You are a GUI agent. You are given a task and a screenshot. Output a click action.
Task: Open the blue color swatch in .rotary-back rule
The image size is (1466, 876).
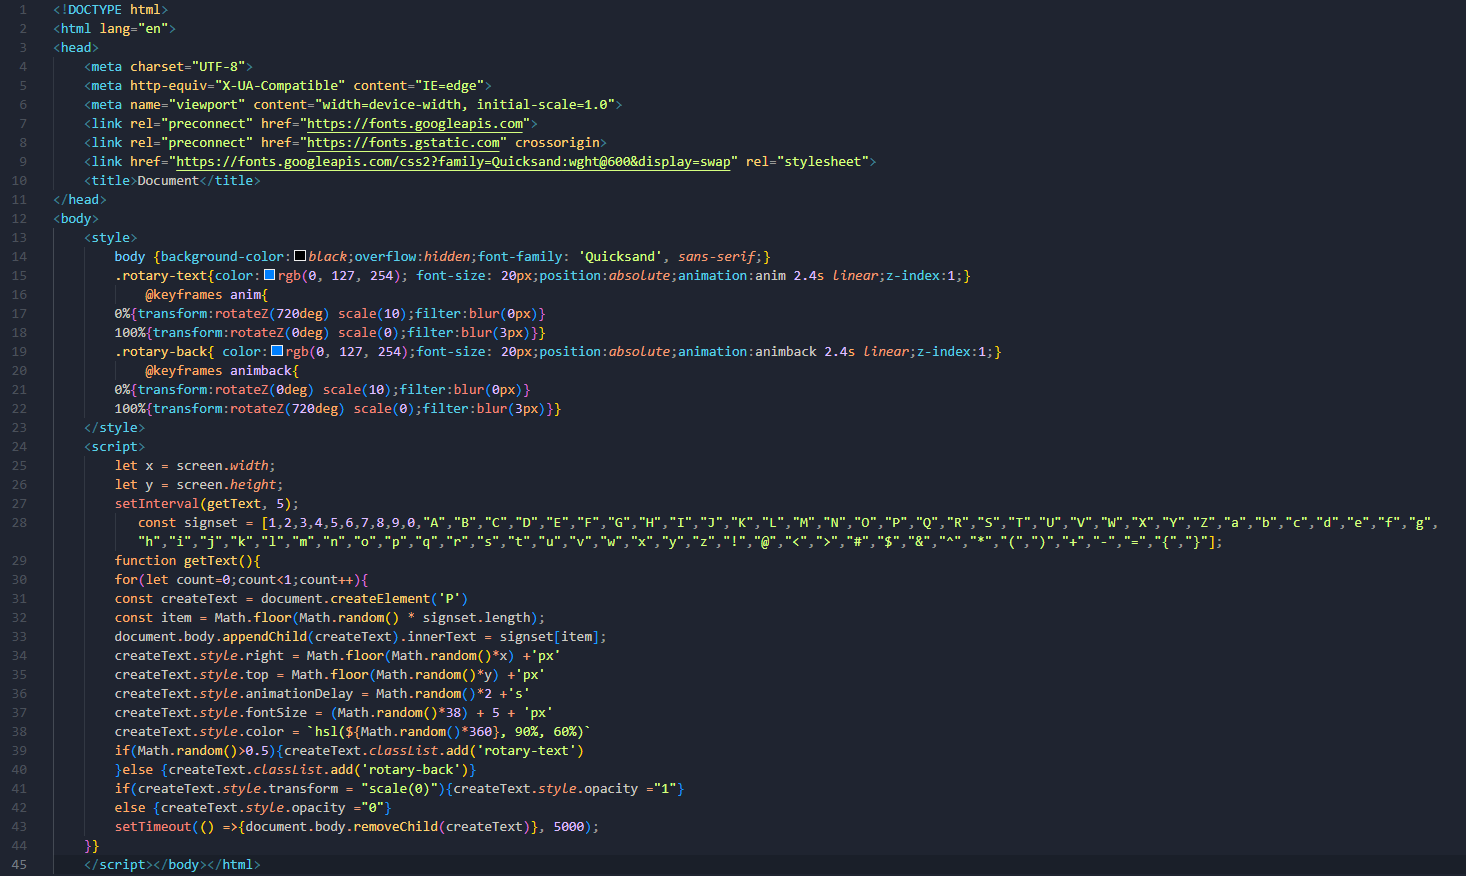coord(277,351)
